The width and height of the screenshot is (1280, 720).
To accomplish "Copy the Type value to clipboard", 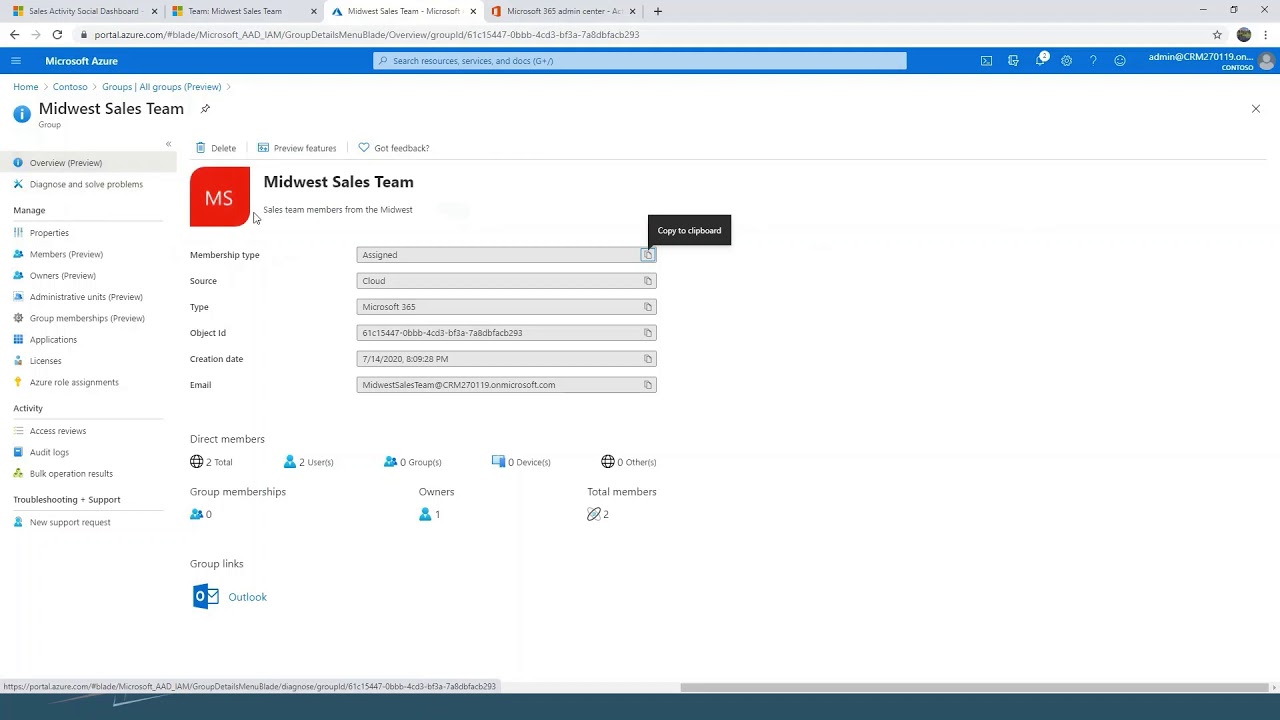I will [x=648, y=307].
